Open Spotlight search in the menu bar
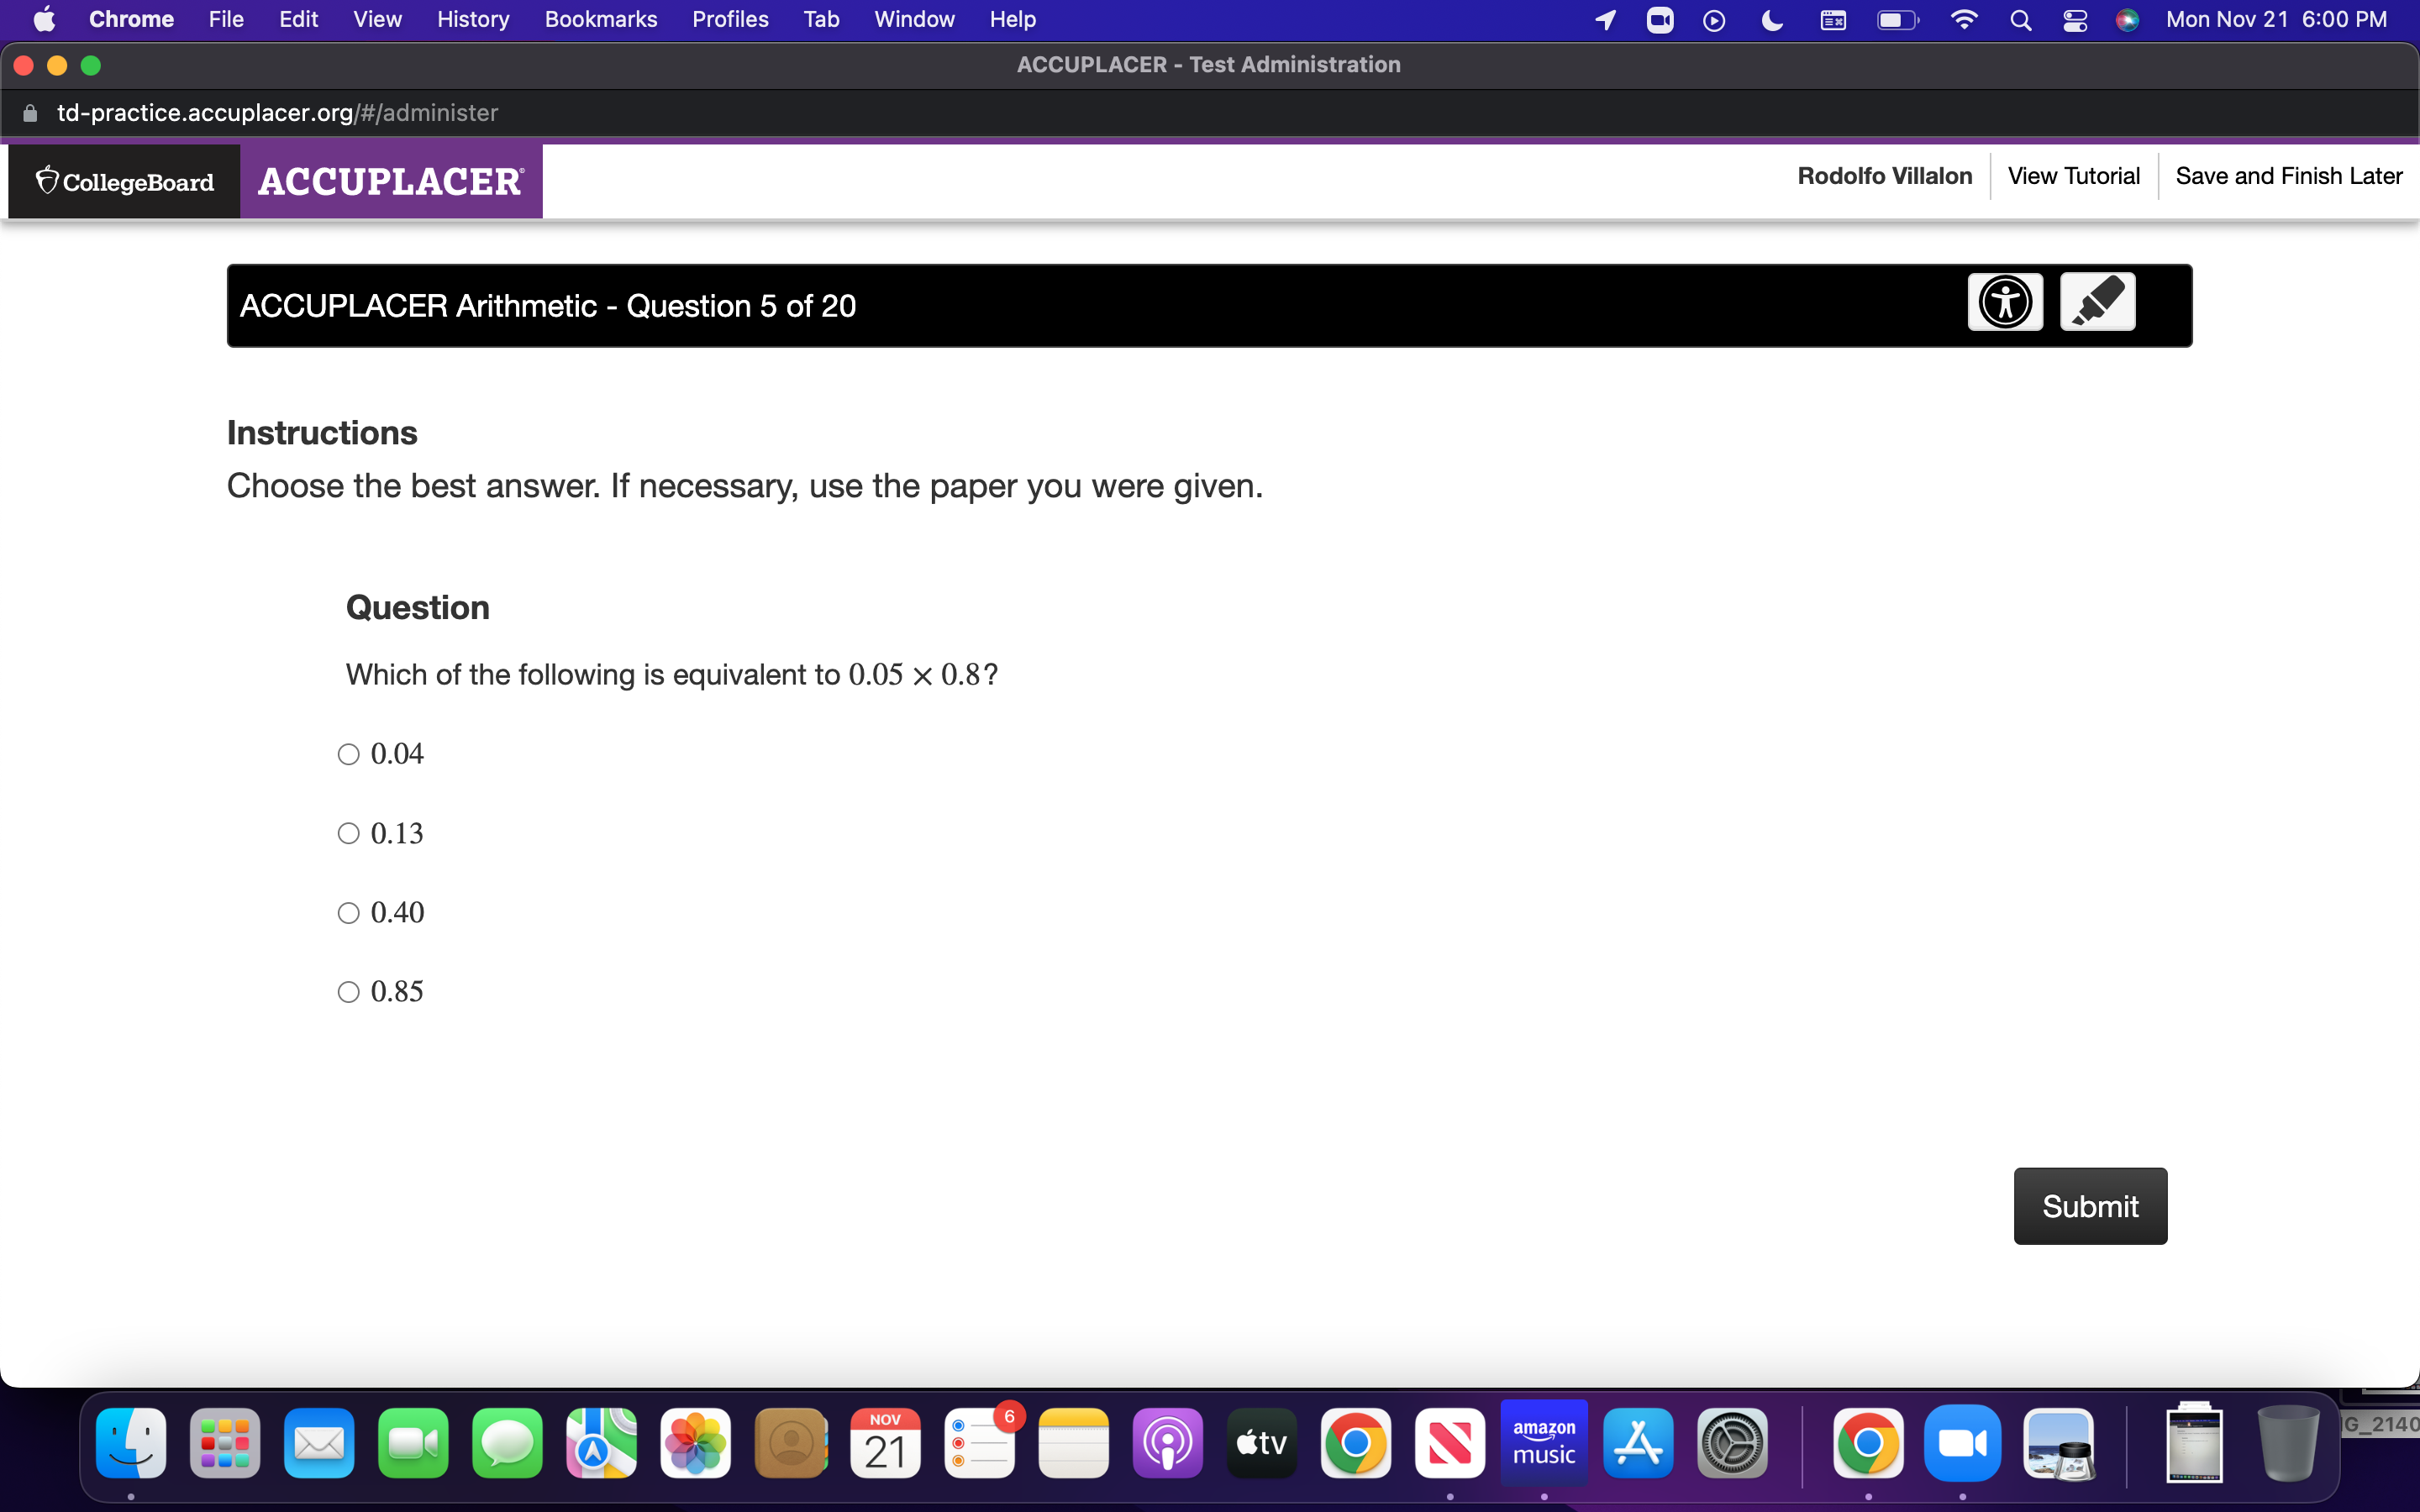This screenshot has height=1512, width=2420. [2020, 19]
